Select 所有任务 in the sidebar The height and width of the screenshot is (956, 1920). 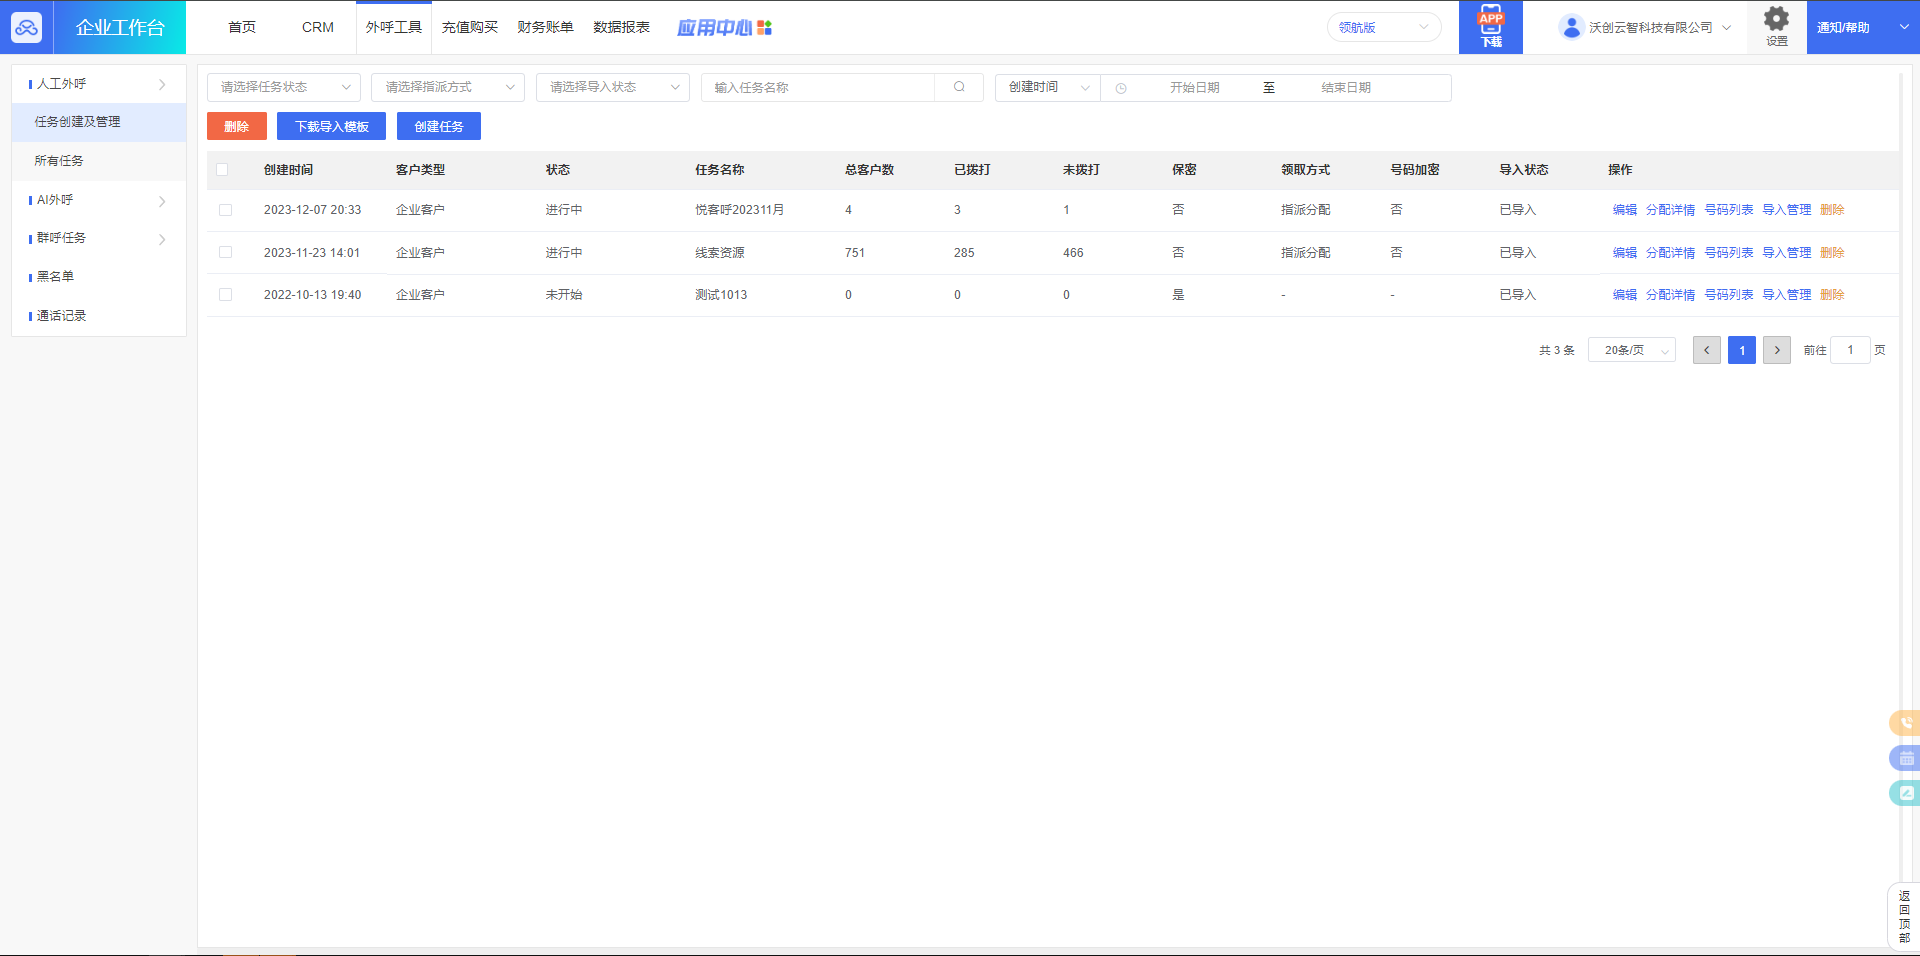point(98,161)
